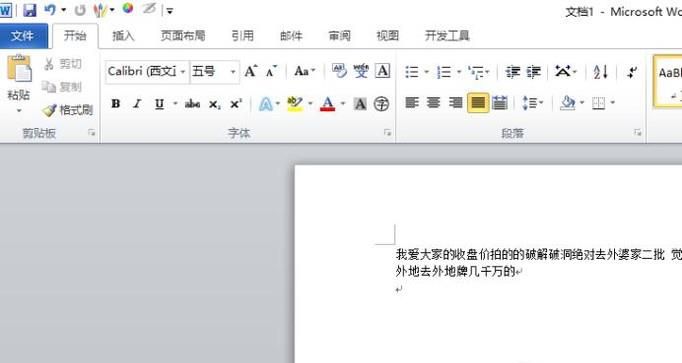Click the Redo/Repeat icon

(80, 10)
